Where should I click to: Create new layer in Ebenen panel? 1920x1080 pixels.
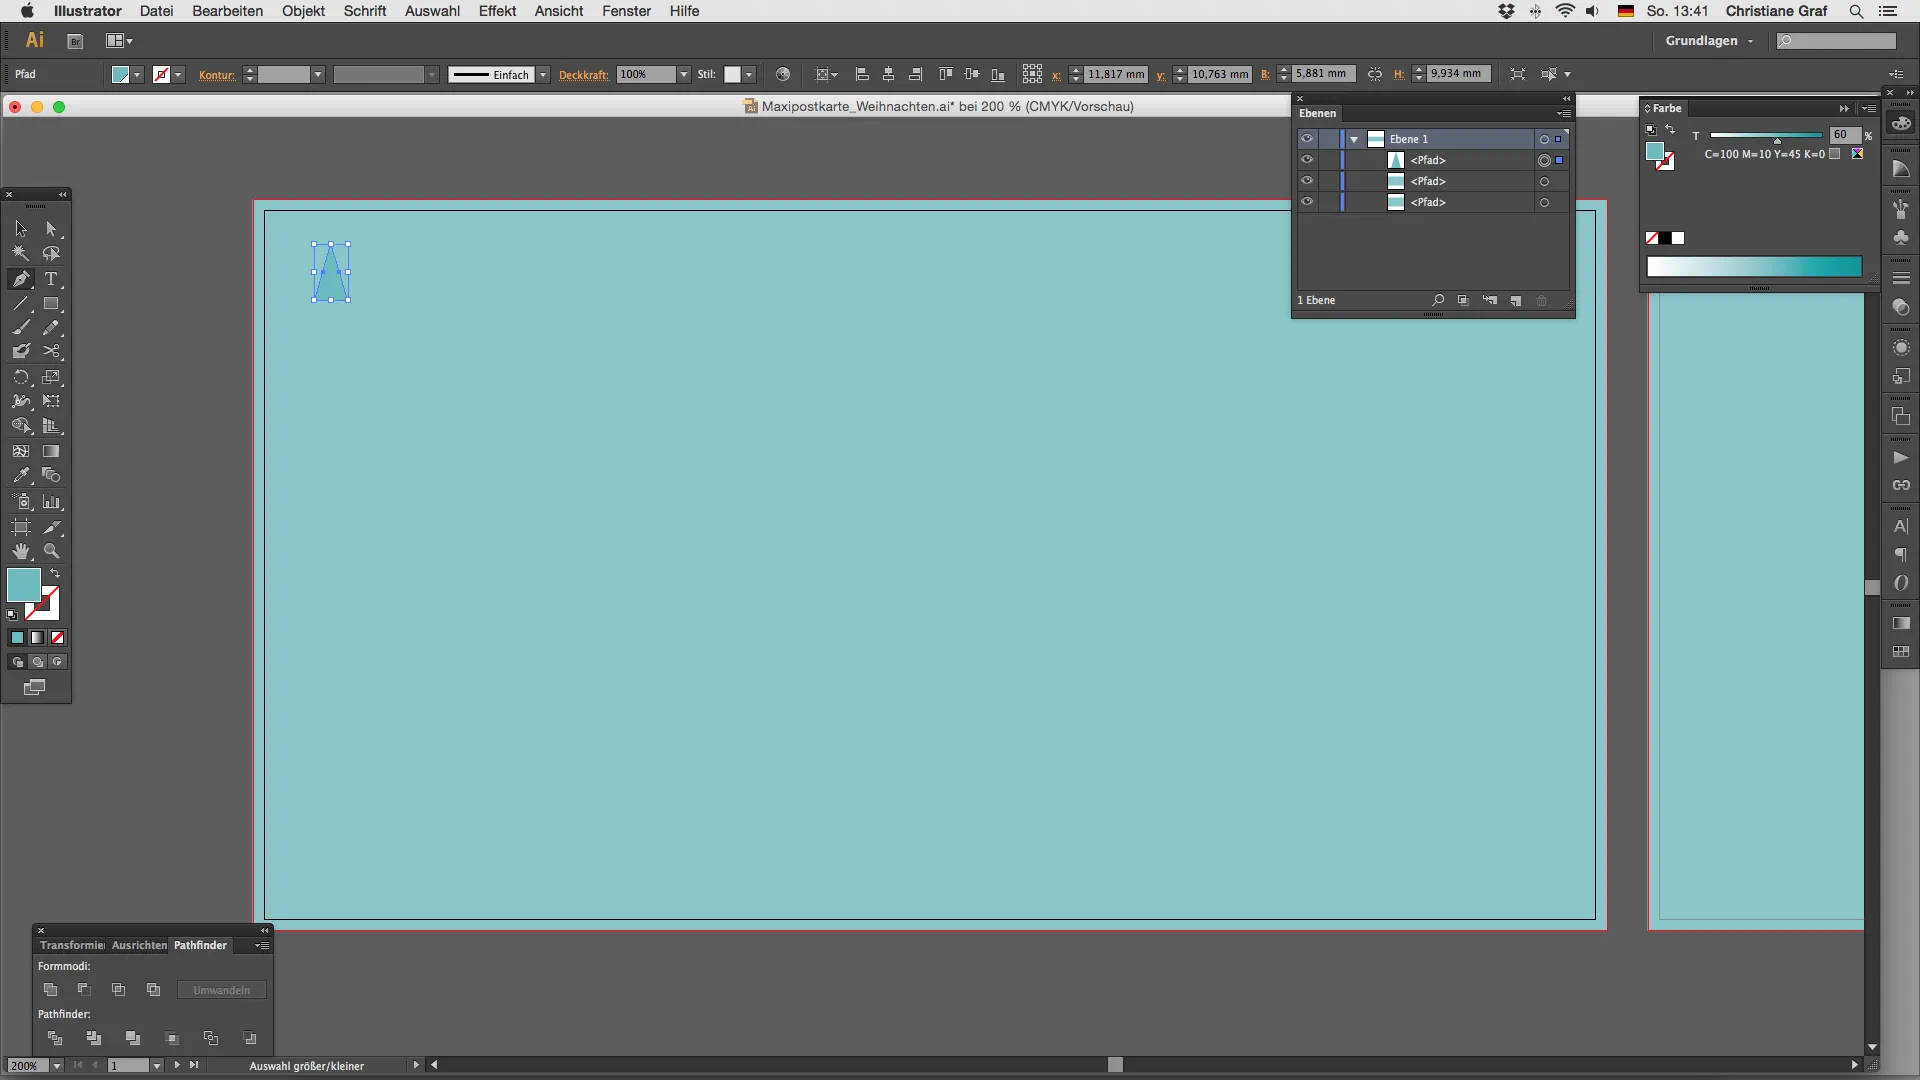pyautogui.click(x=1516, y=301)
